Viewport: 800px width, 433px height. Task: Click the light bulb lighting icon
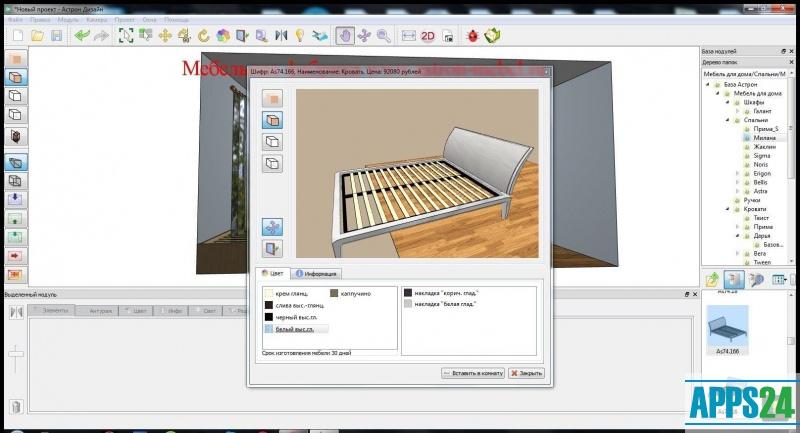[299, 35]
